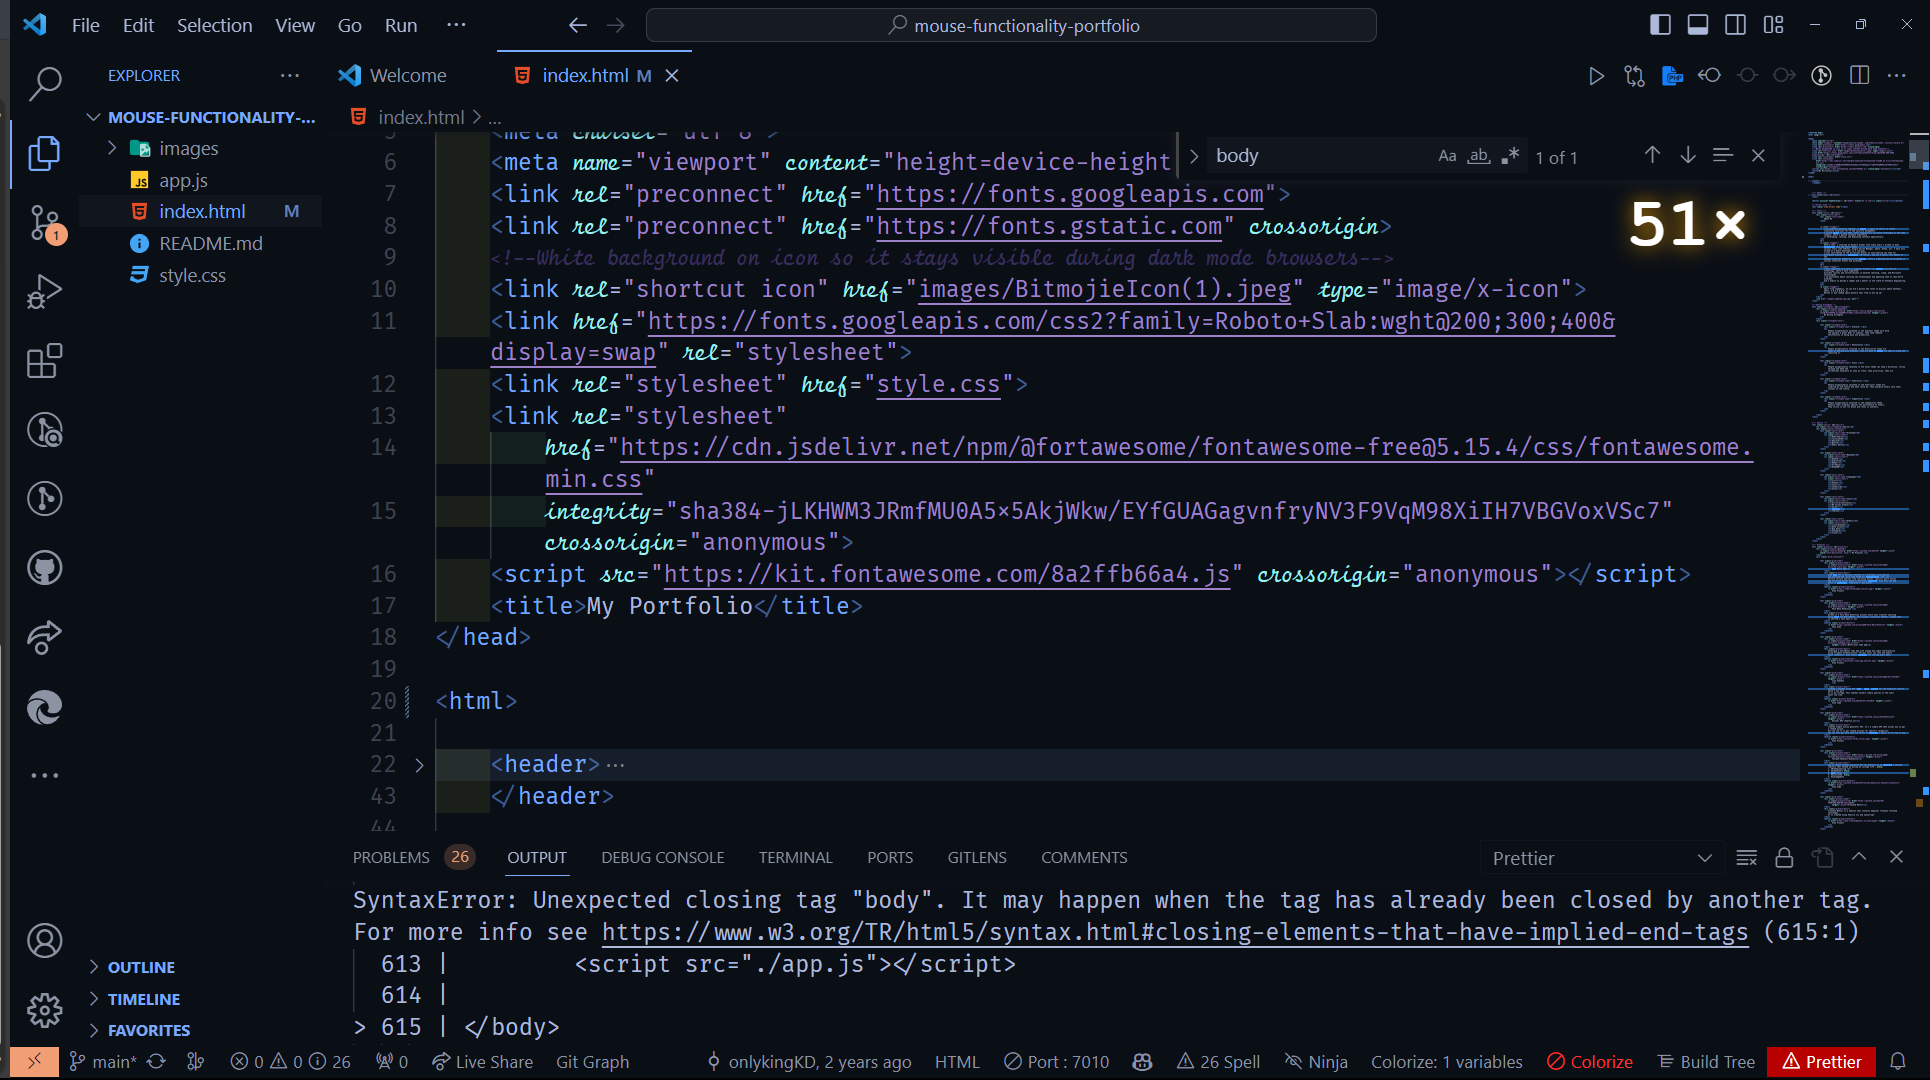Image resolution: width=1930 pixels, height=1080 pixels.
Task: Start a Live Share session from the status bar
Action: [x=483, y=1061]
